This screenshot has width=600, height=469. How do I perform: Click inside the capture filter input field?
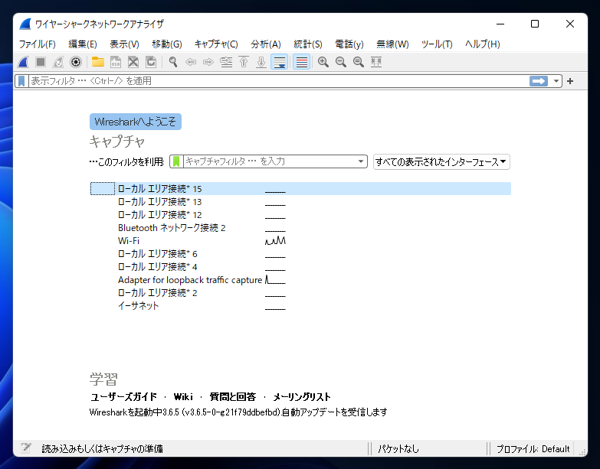coord(270,161)
